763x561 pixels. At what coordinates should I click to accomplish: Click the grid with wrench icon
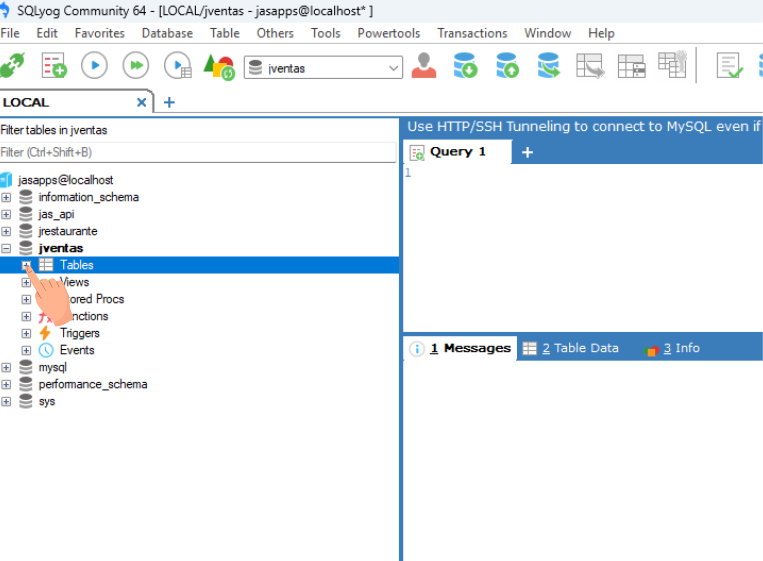pyautogui.click(x=672, y=64)
